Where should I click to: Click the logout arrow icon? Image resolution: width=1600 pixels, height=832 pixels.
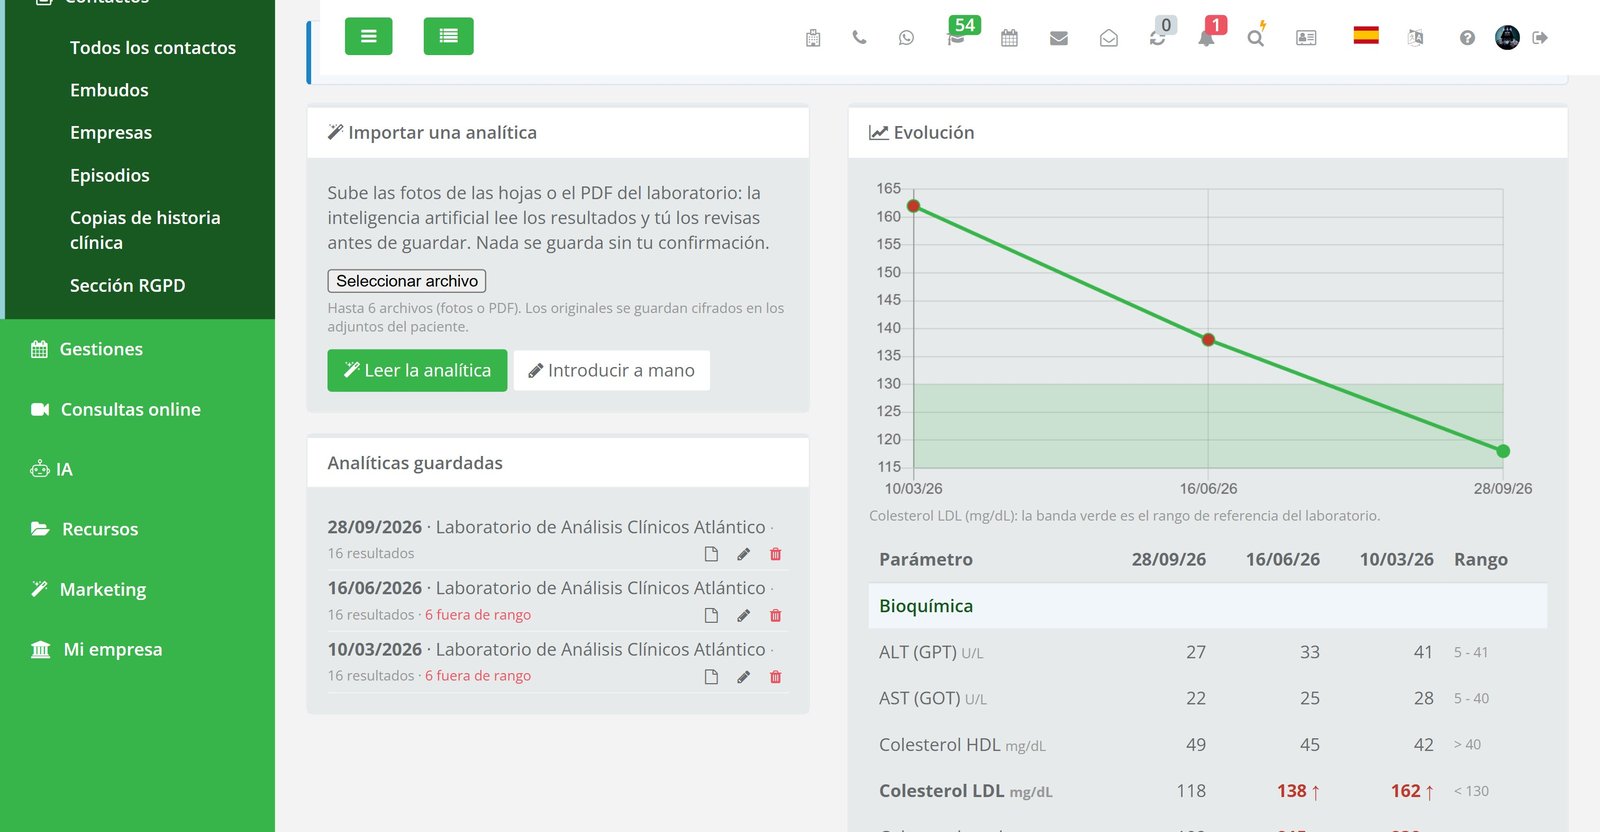coord(1540,38)
